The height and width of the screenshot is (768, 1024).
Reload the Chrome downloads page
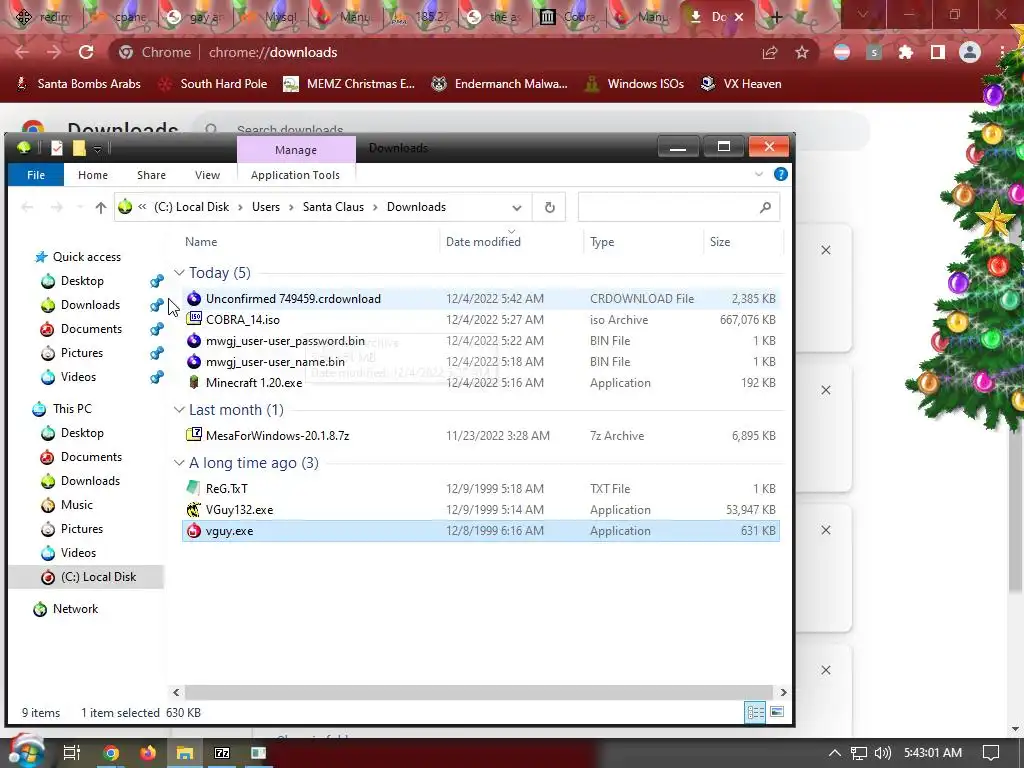point(86,52)
